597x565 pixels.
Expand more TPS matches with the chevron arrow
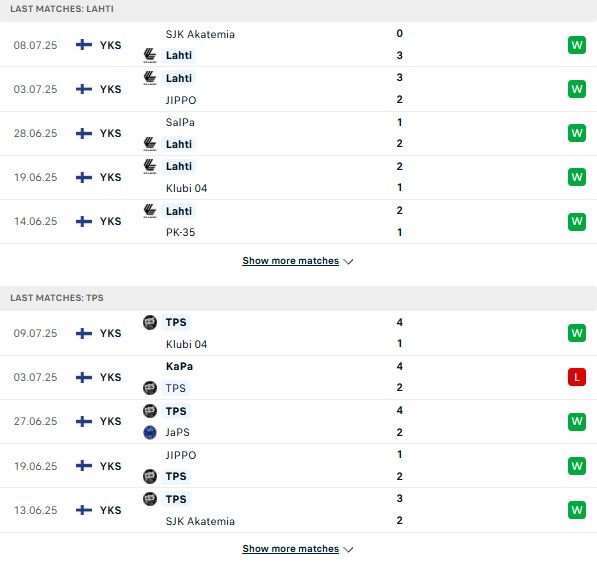[x=348, y=549]
